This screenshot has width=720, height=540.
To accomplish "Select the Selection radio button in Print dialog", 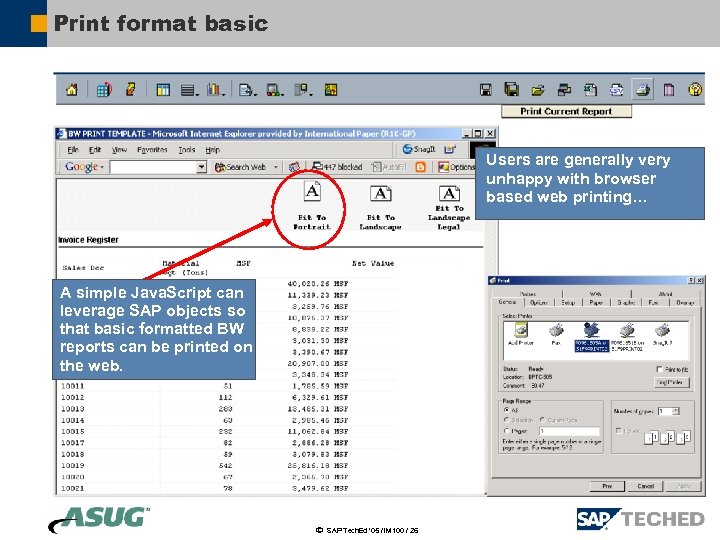I will (506, 420).
